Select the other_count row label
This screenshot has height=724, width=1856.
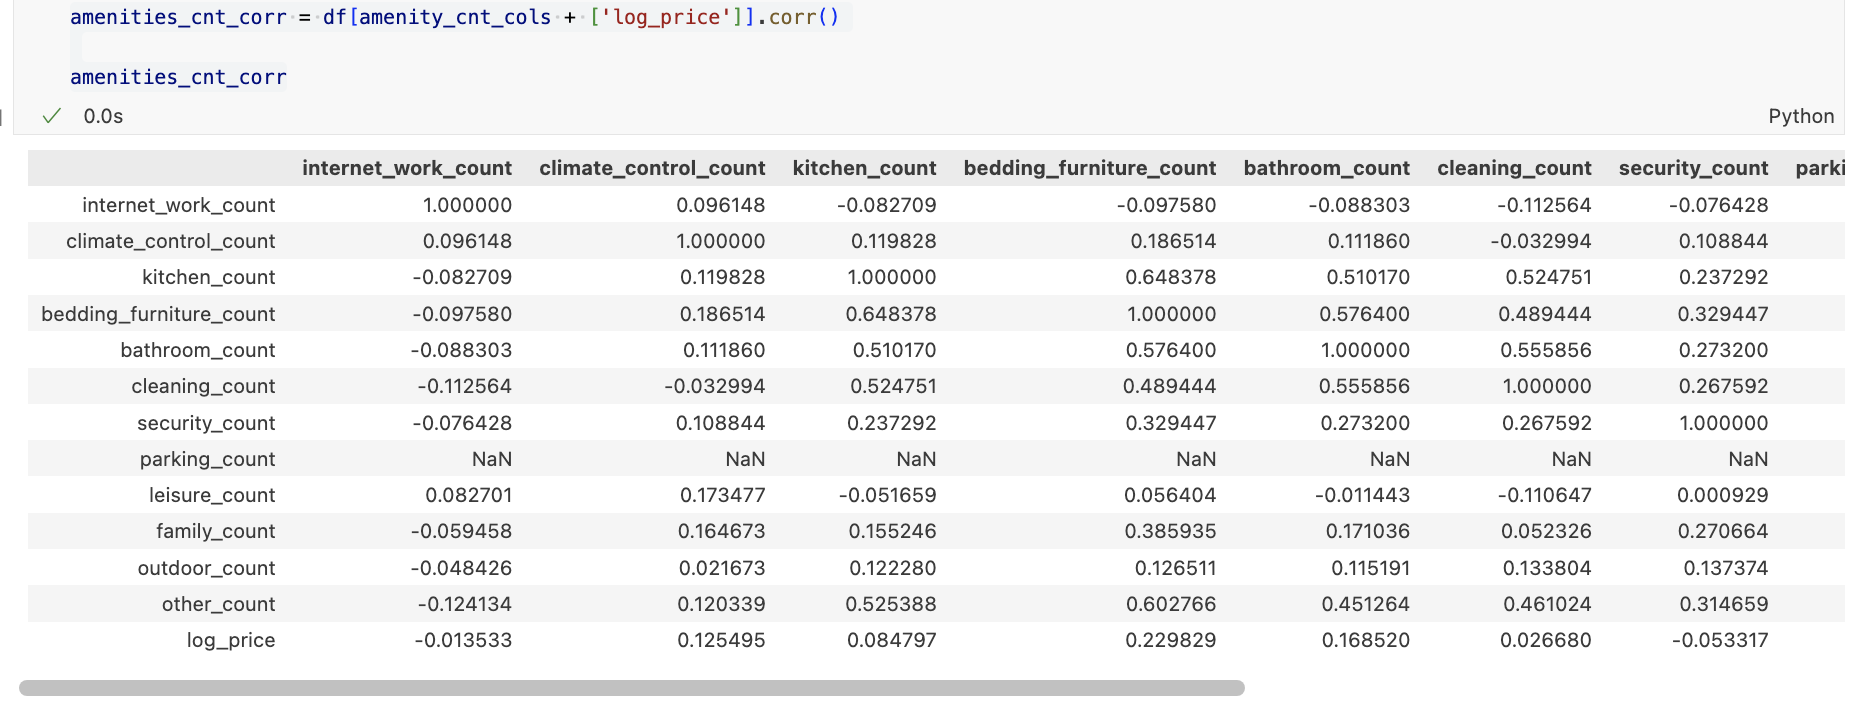click(x=218, y=604)
